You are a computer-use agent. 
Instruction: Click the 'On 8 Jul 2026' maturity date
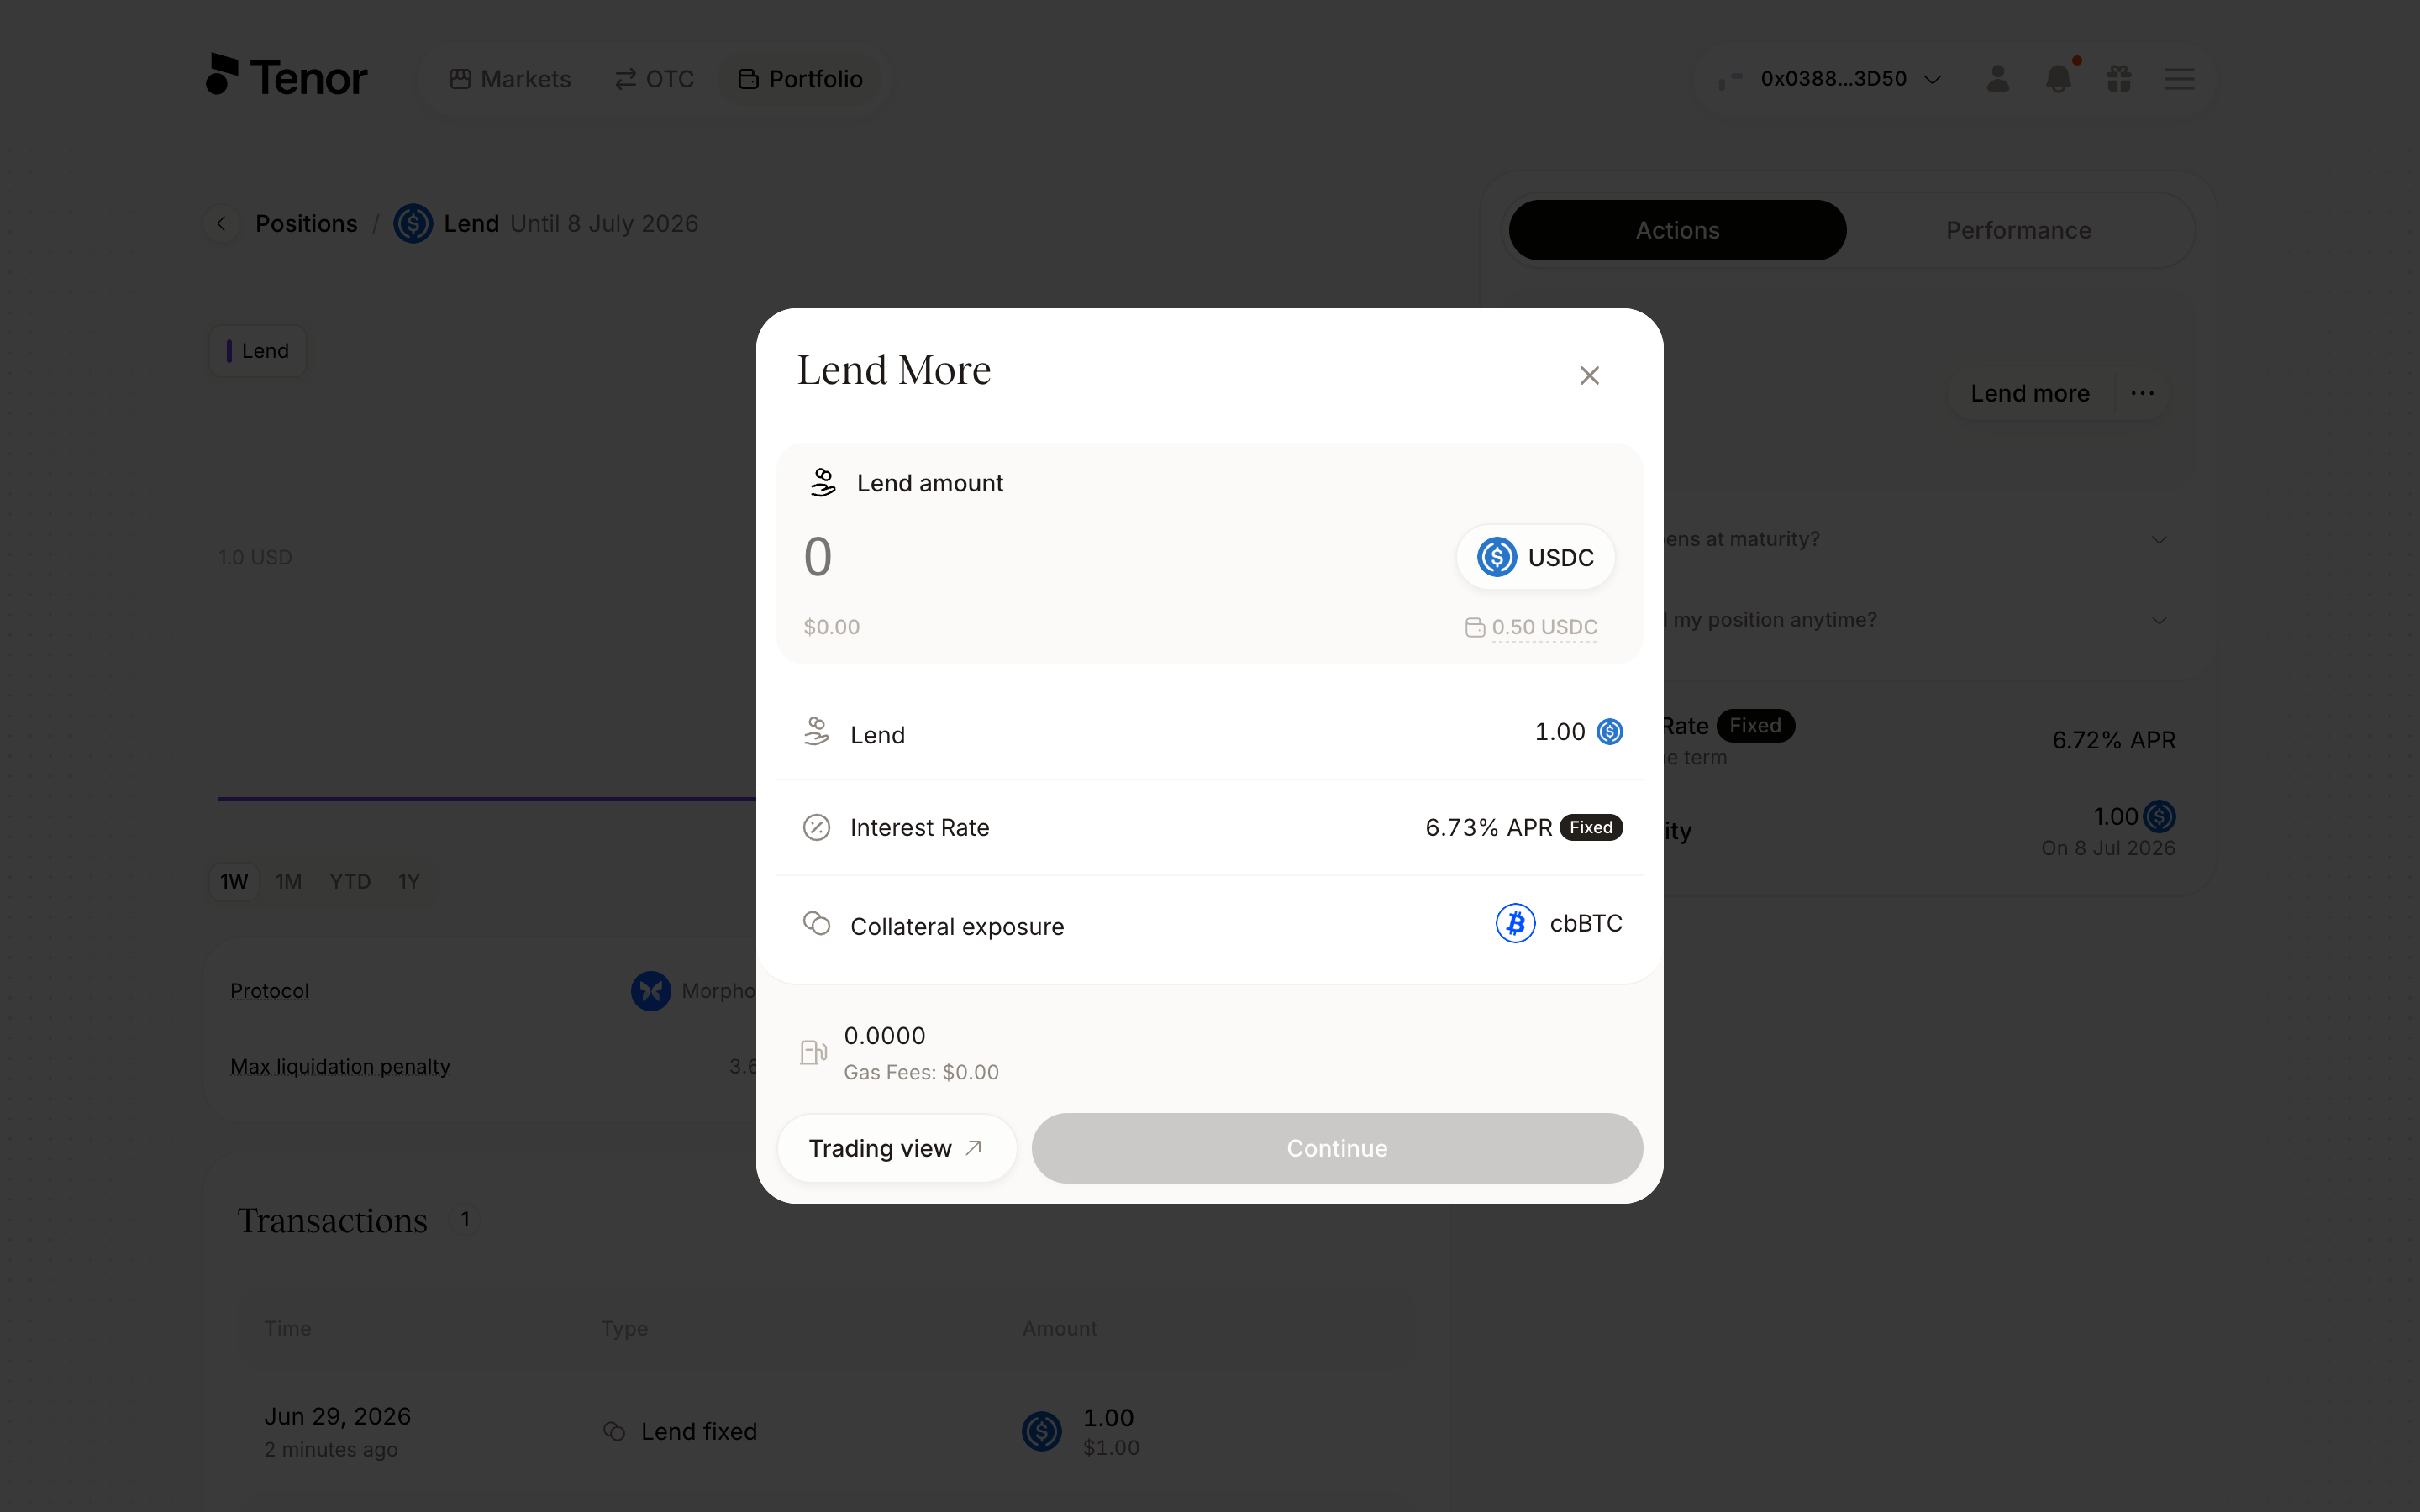pos(2108,848)
